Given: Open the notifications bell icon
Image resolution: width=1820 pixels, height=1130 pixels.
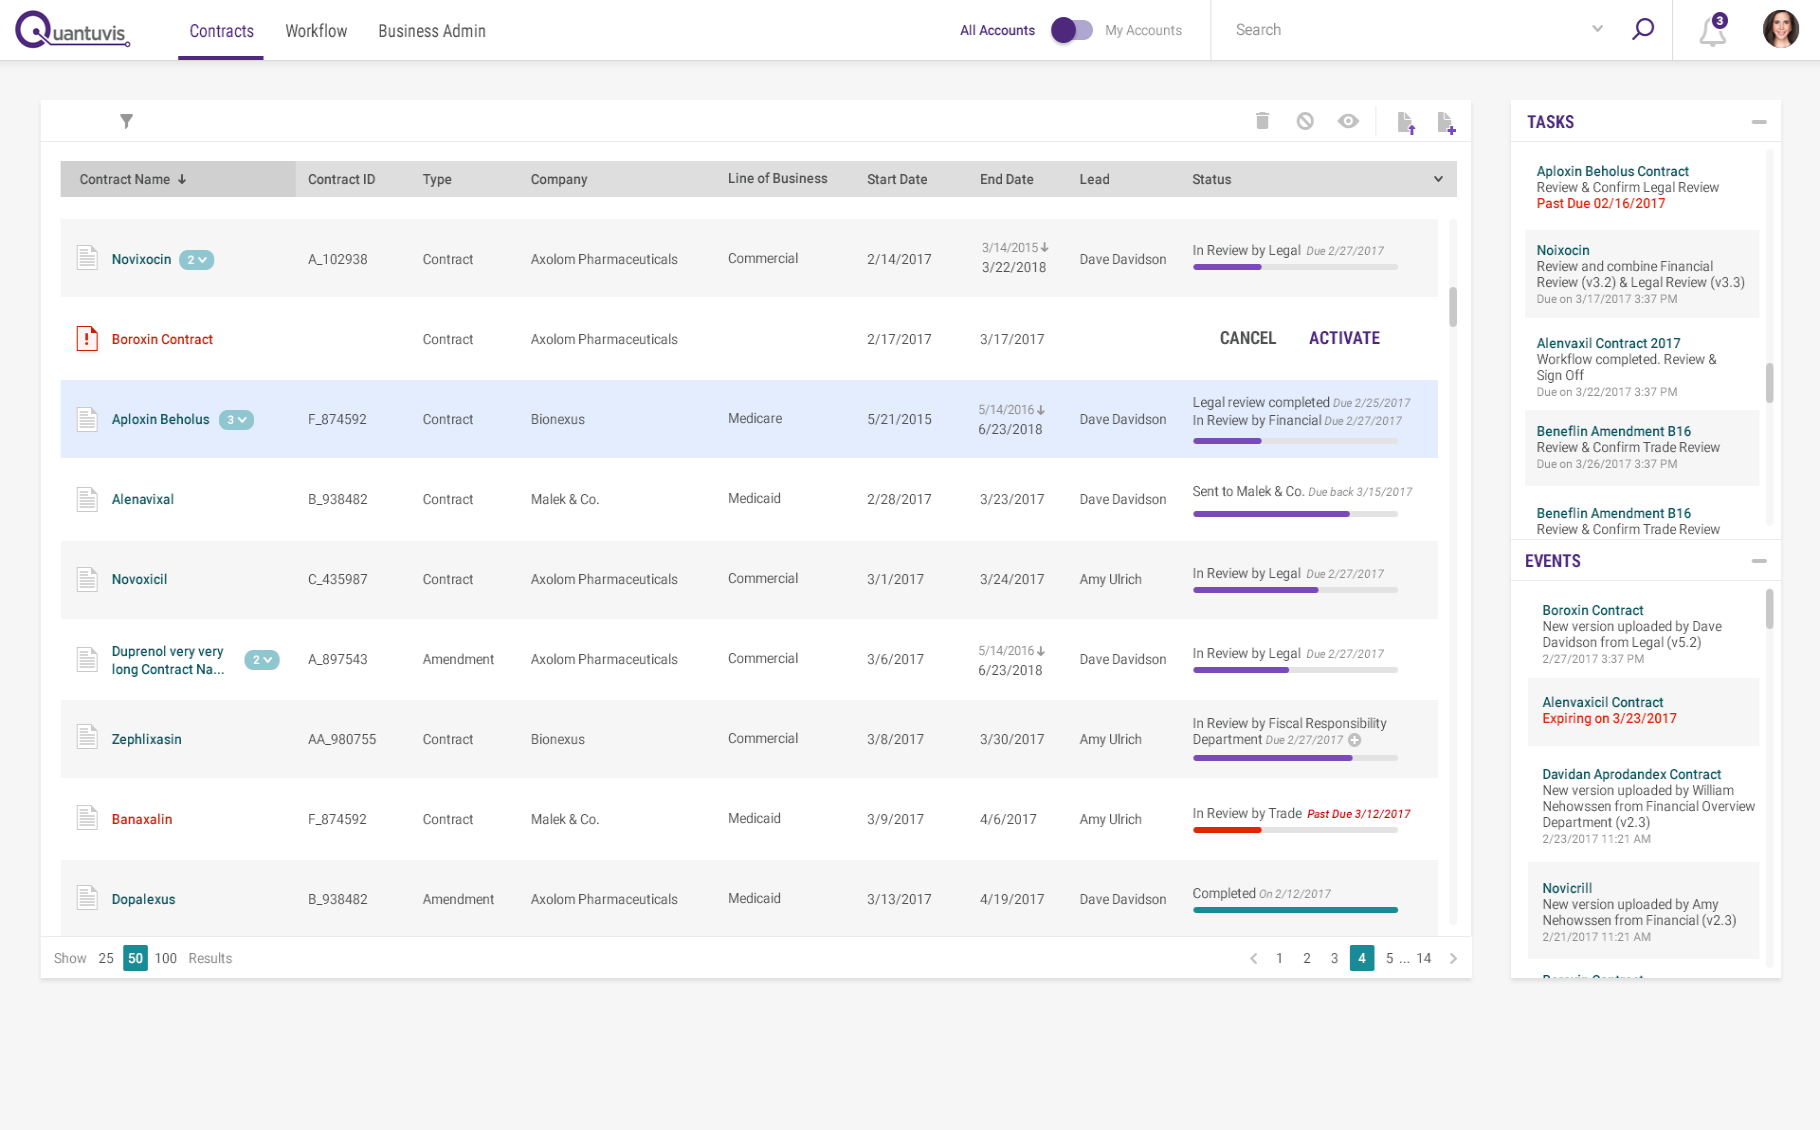Looking at the screenshot, I should point(1711,31).
